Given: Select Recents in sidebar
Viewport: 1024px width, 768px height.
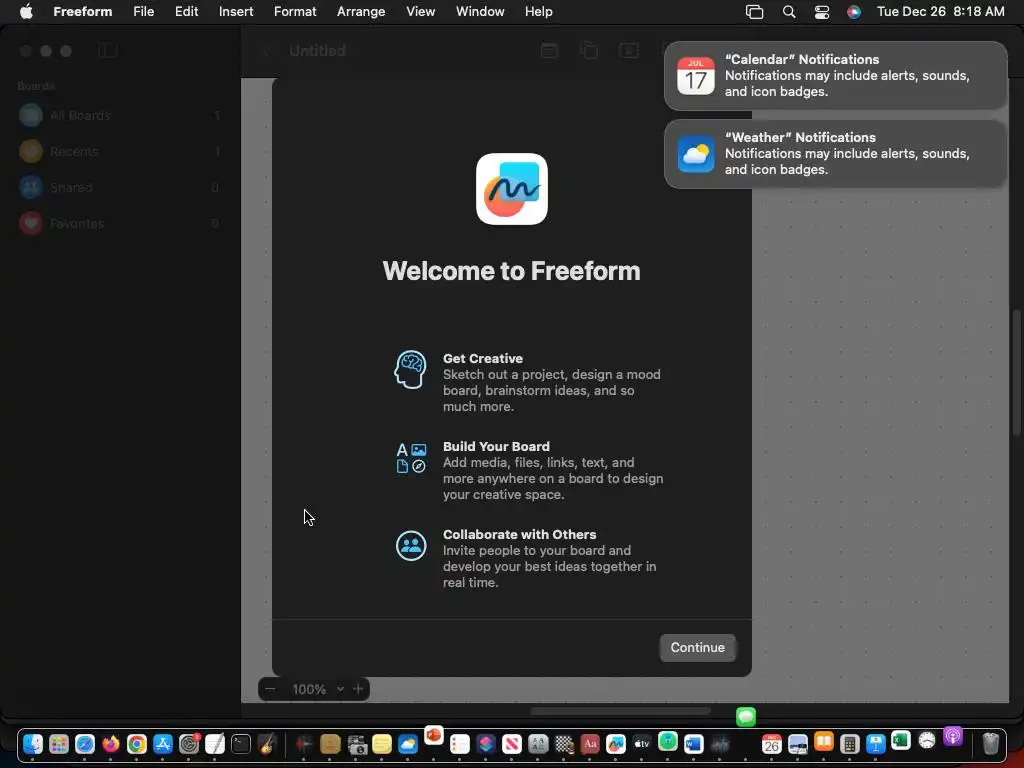Looking at the screenshot, I should tap(120, 152).
